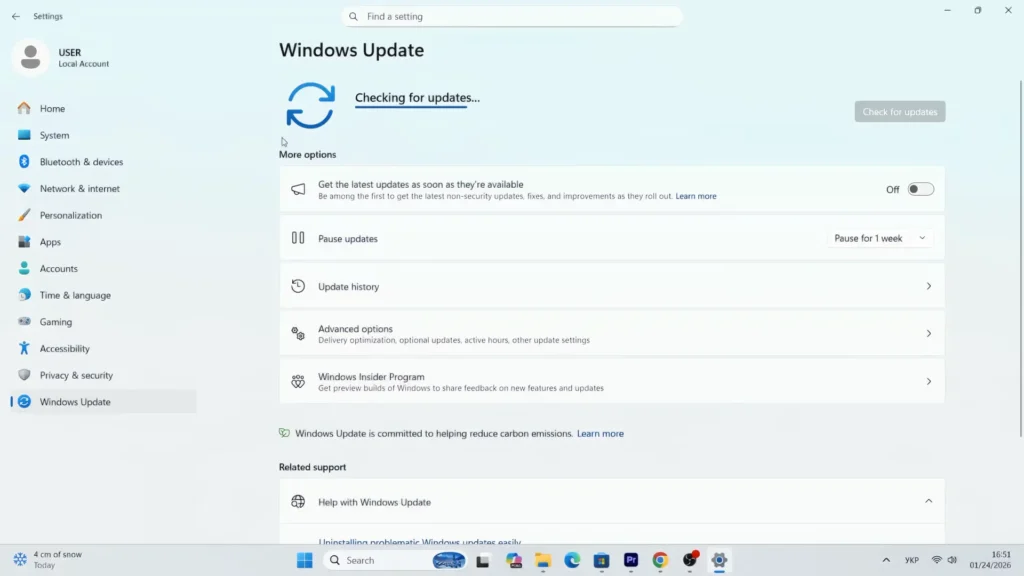Click the megaphone icon for latest updates
1024x576 pixels.
pos(298,189)
